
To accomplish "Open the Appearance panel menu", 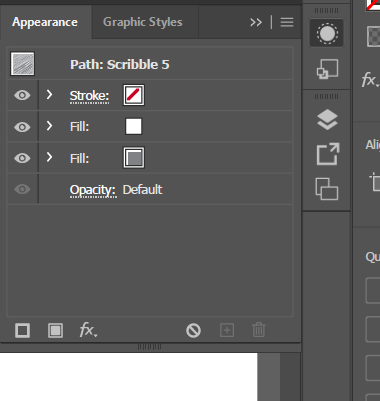I will 287,22.
